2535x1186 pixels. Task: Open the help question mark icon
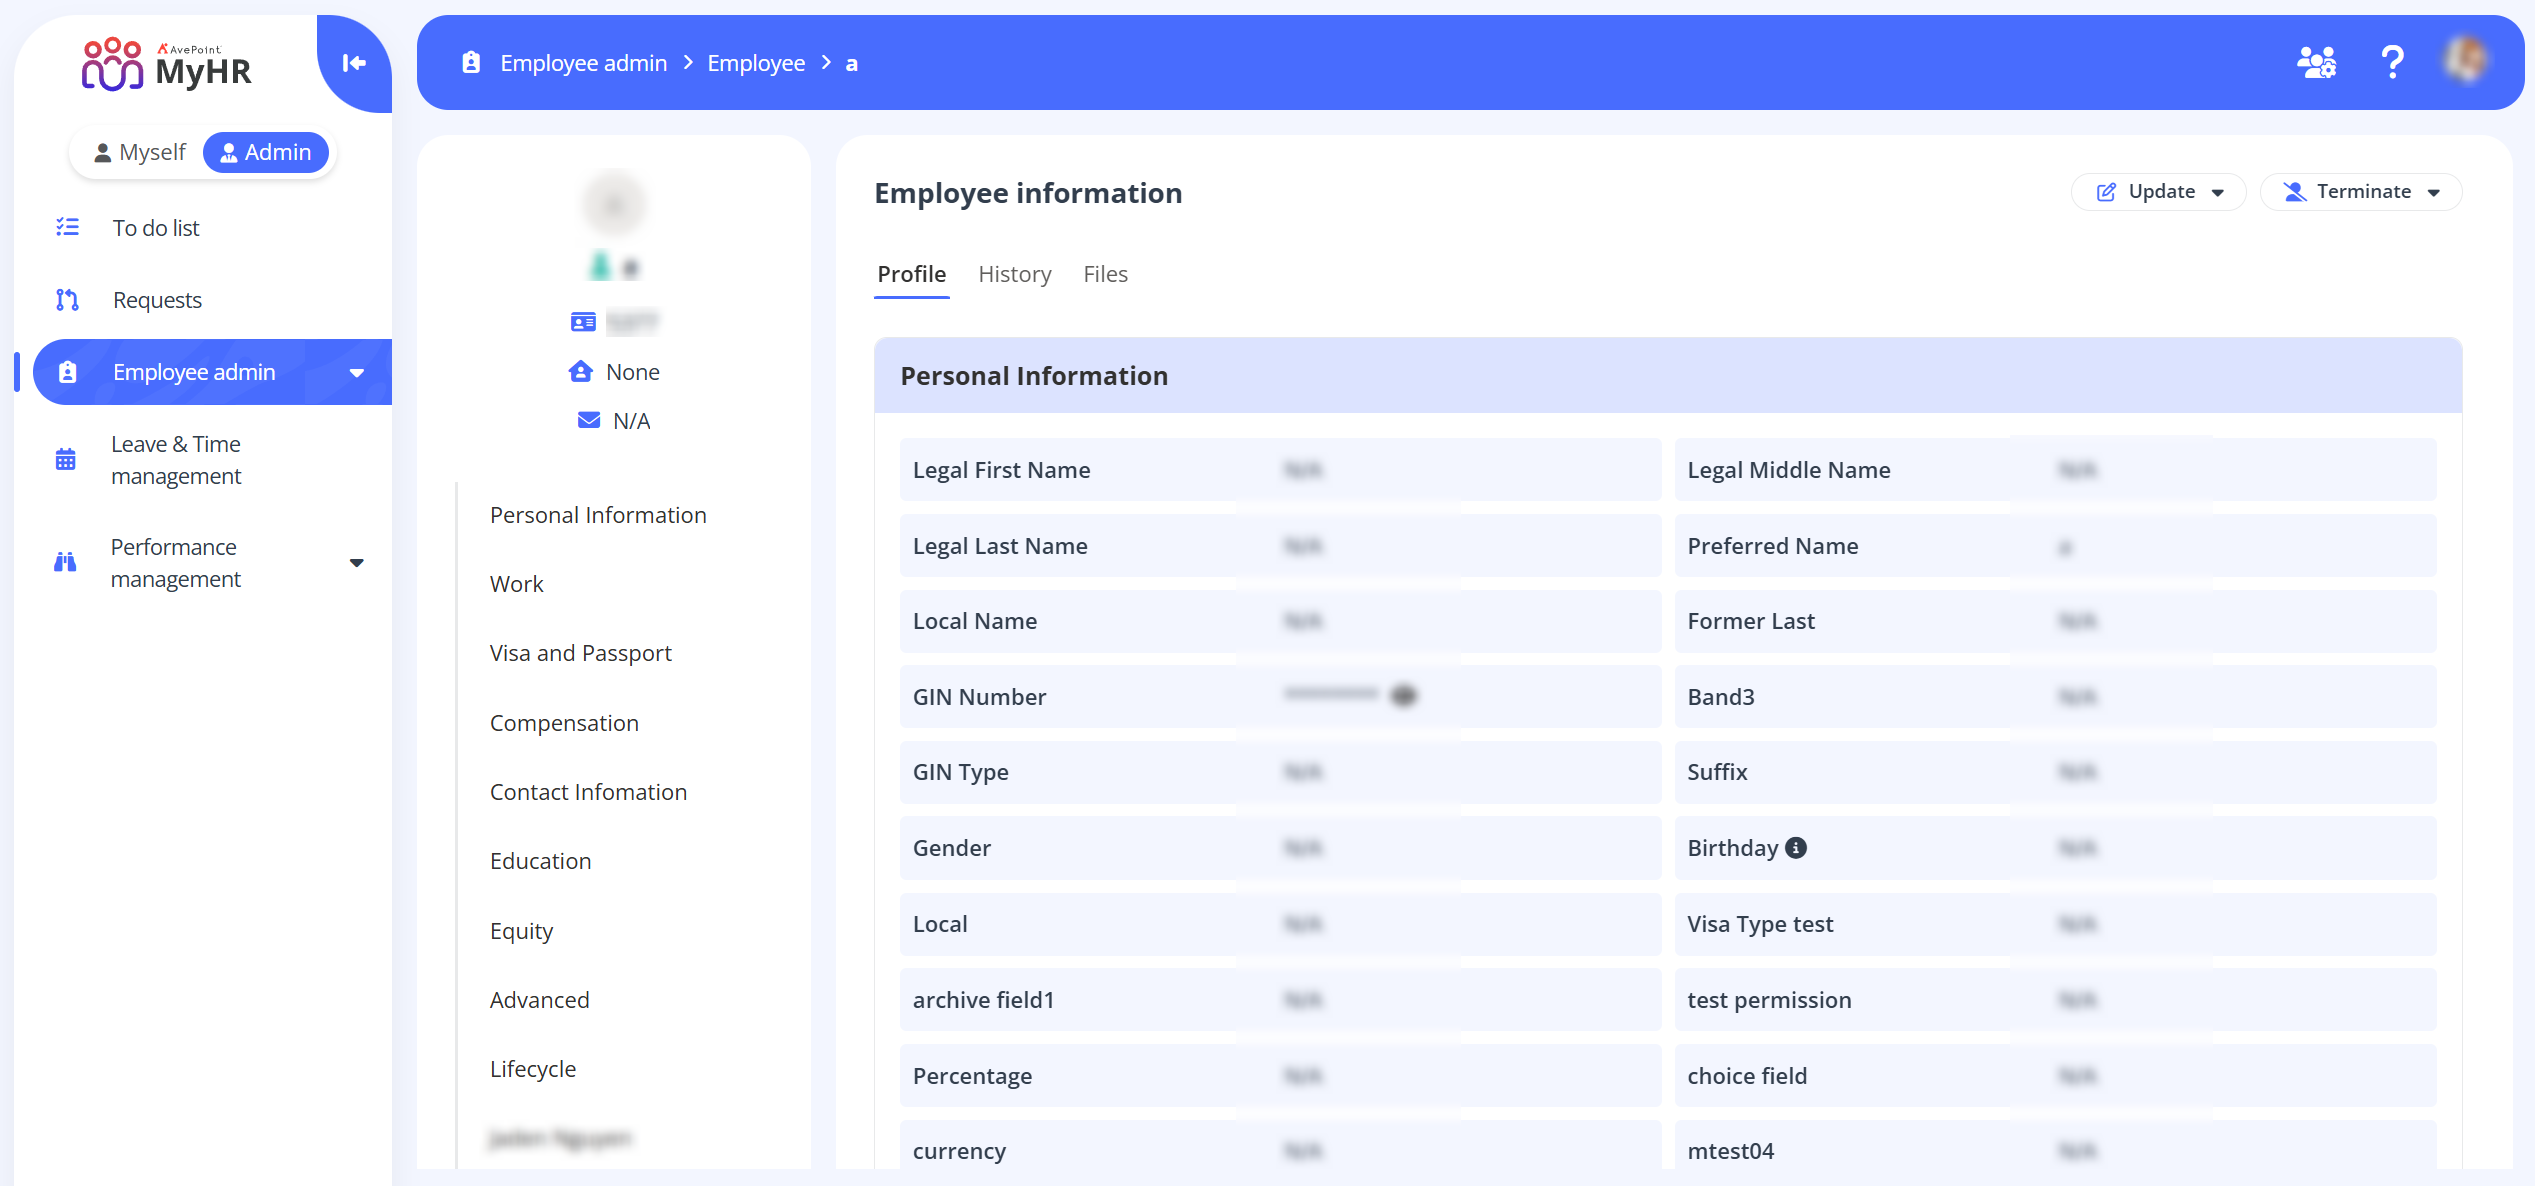point(2392,62)
